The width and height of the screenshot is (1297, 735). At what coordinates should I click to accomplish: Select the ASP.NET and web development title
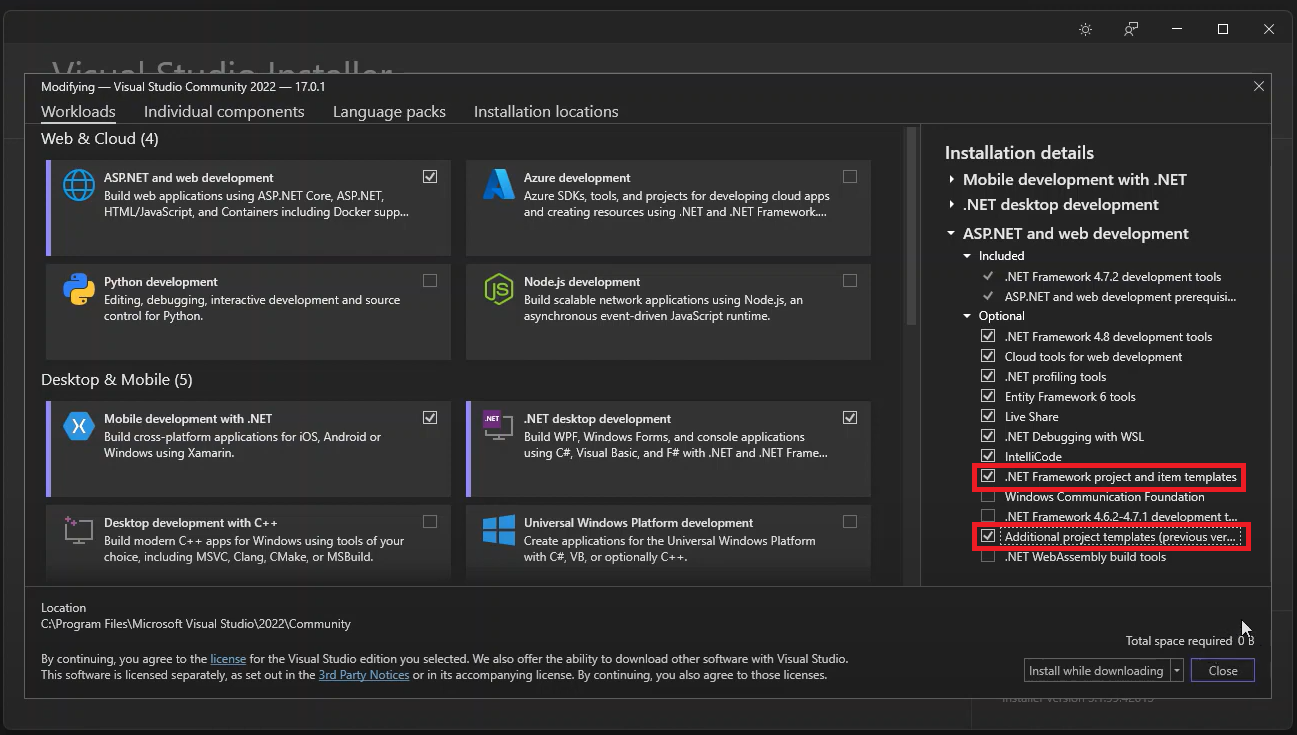pos(189,178)
